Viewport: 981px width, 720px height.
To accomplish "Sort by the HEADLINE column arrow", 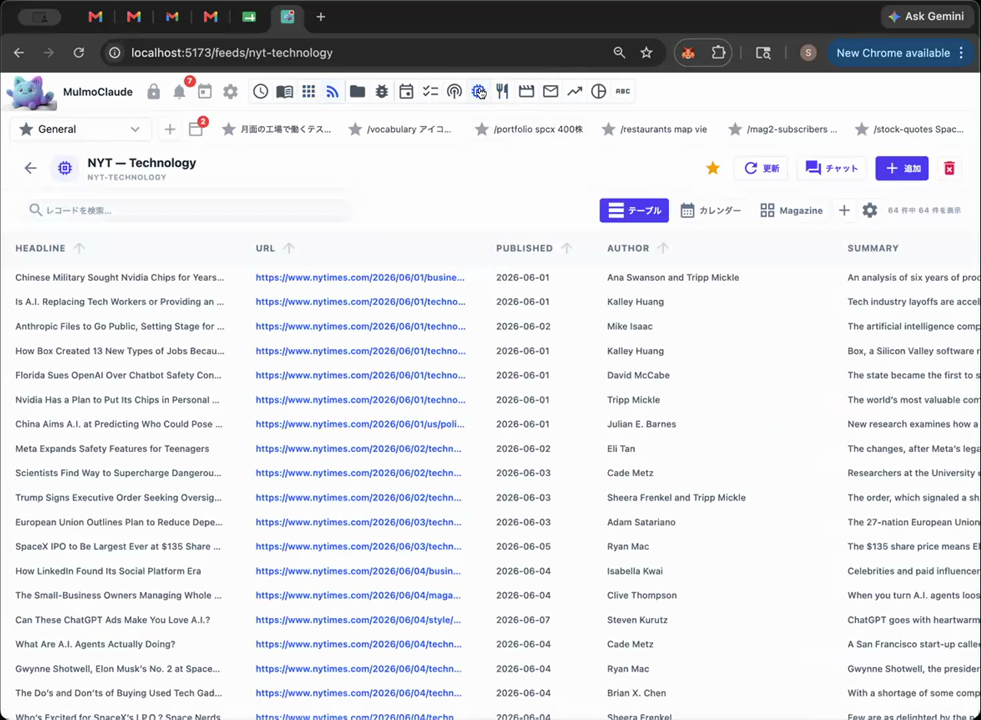I will 79,248.
